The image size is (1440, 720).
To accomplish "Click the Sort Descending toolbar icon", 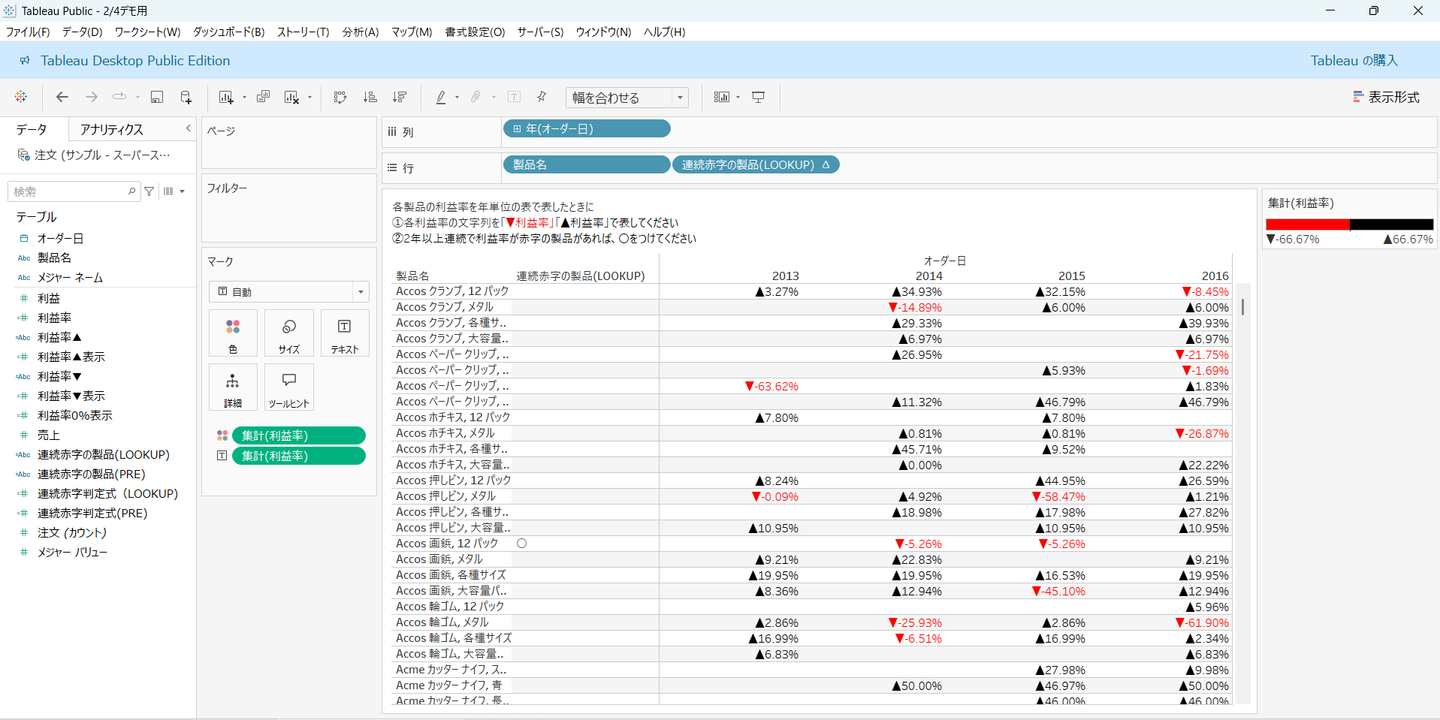I will (399, 97).
